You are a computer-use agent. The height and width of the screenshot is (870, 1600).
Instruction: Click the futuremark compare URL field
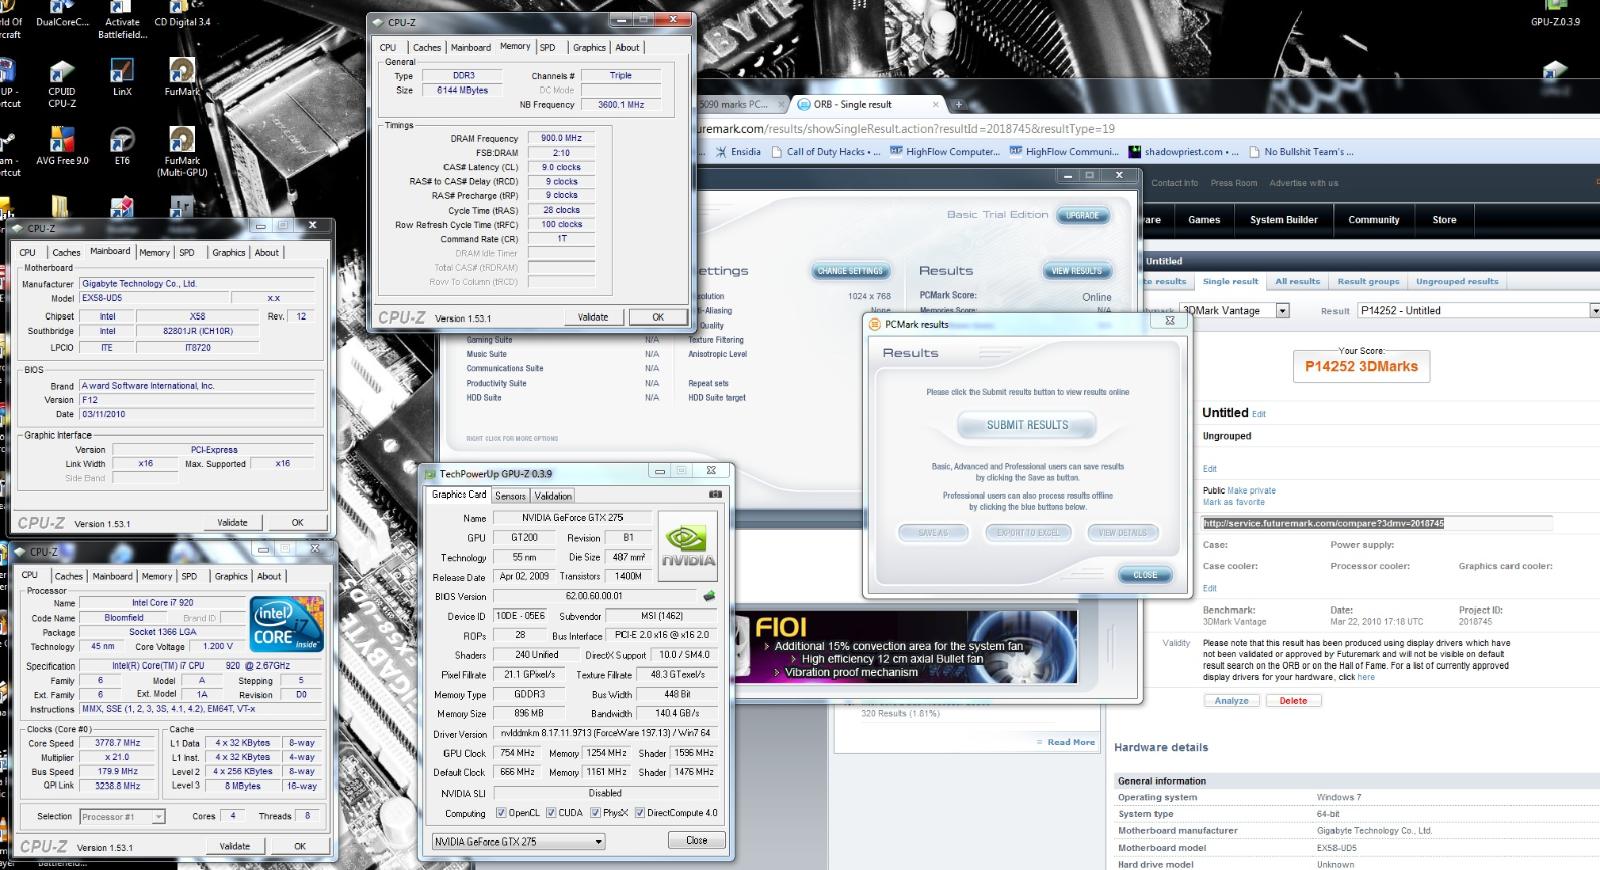[x=1377, y=523]
